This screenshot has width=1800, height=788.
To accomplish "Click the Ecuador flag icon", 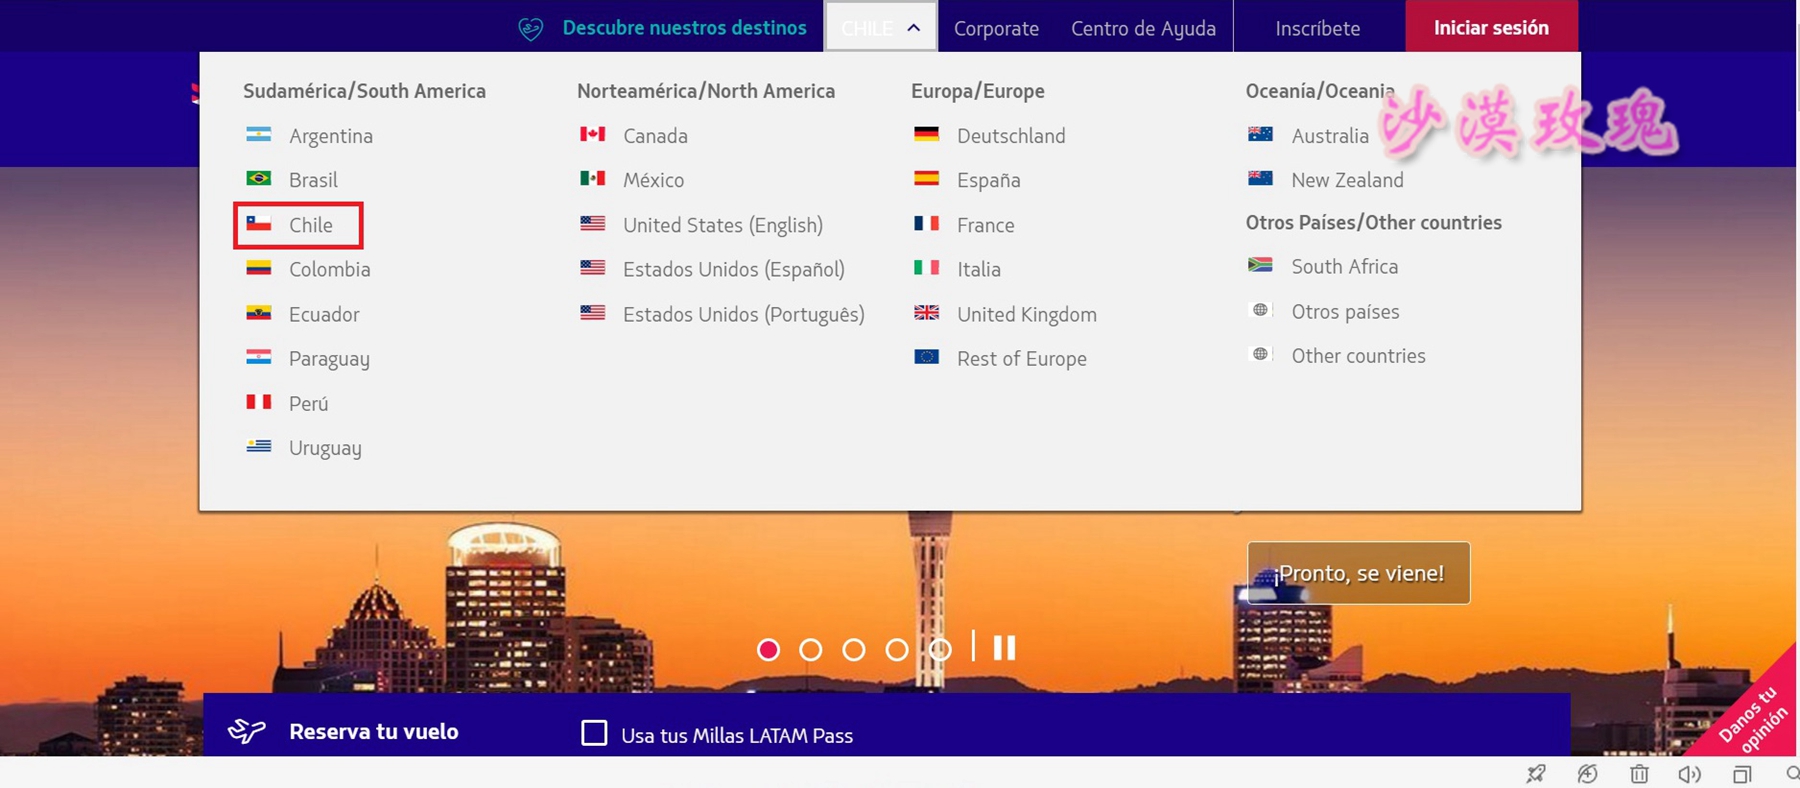I will coord(259,312).
